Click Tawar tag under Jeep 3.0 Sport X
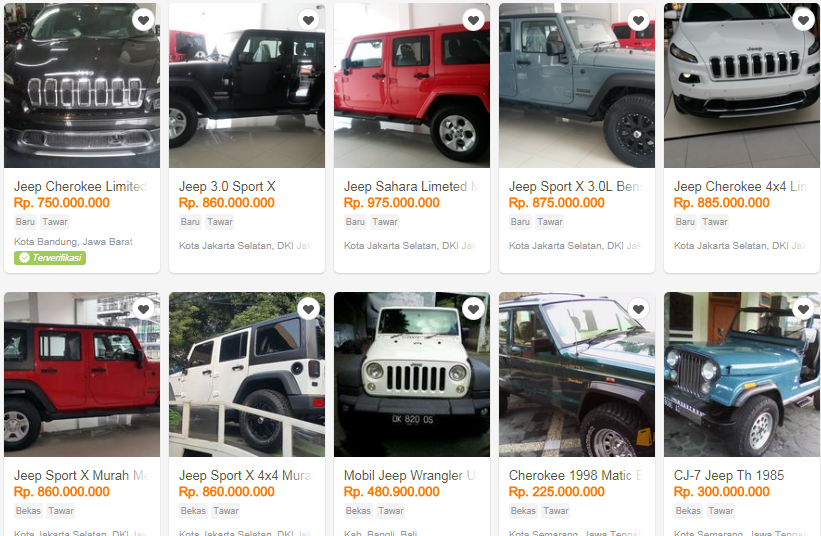 click(x=220, y=222)
